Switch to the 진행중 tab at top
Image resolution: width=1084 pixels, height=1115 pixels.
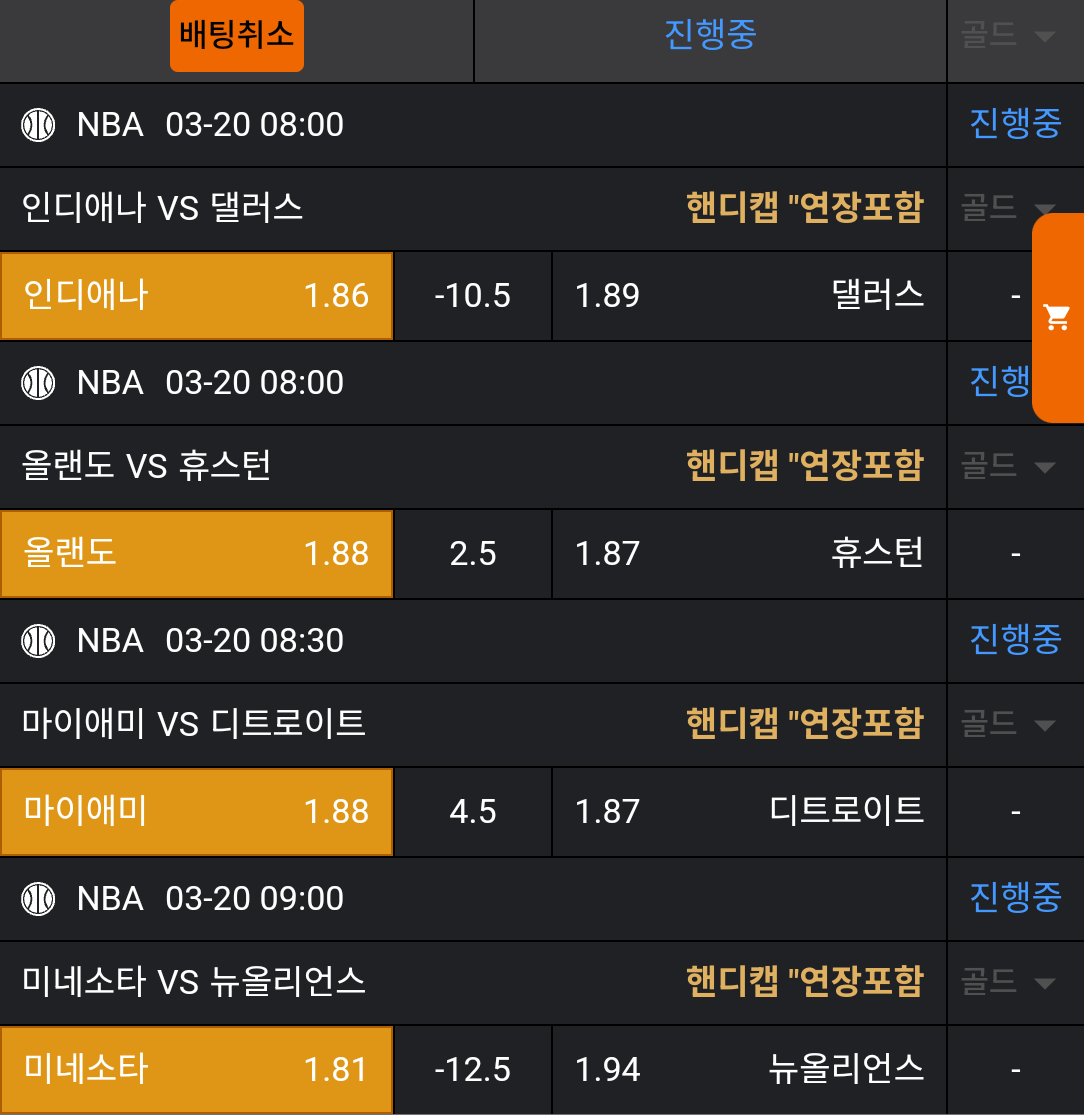(x=710, y=35)
